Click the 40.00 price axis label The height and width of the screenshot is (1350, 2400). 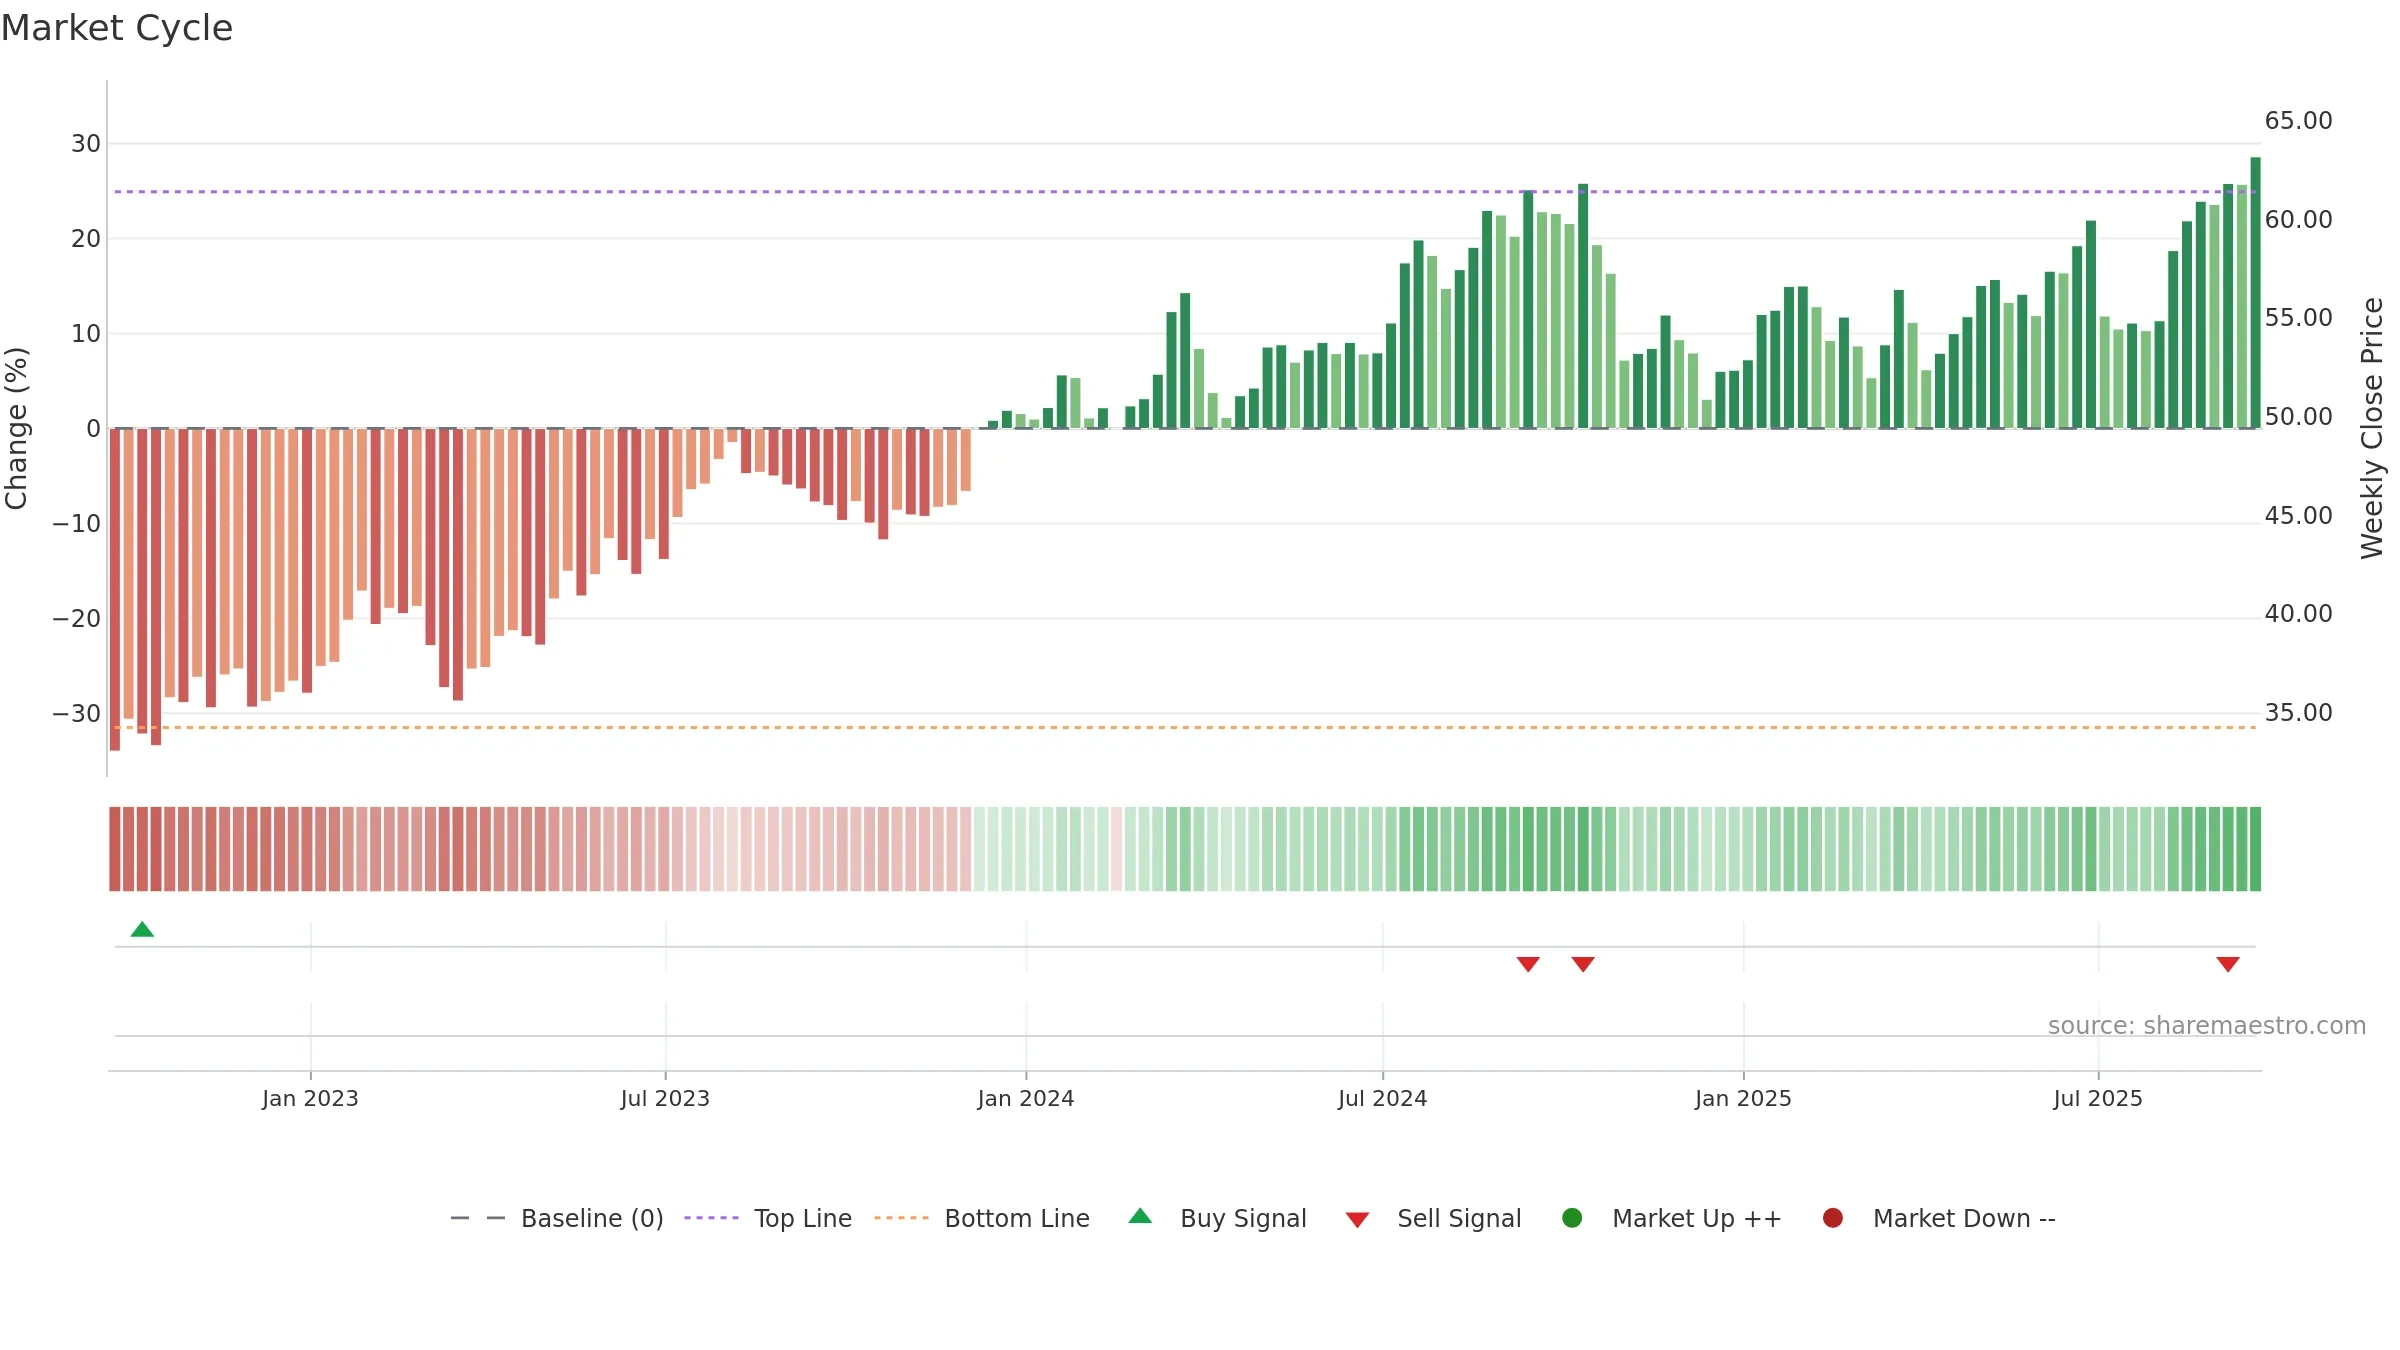[x=2298, y=614]
